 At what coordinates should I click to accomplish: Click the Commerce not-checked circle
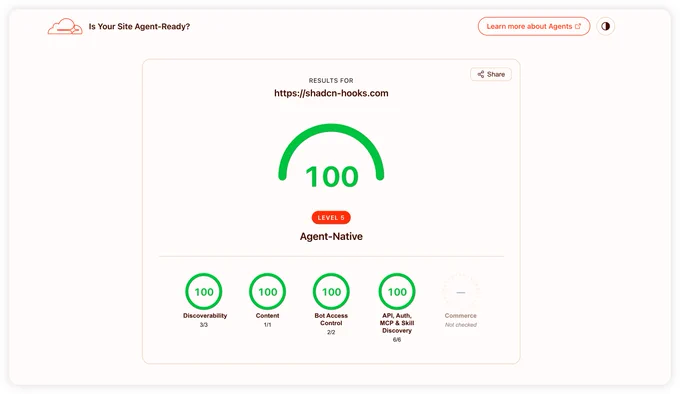coord(461,292)
